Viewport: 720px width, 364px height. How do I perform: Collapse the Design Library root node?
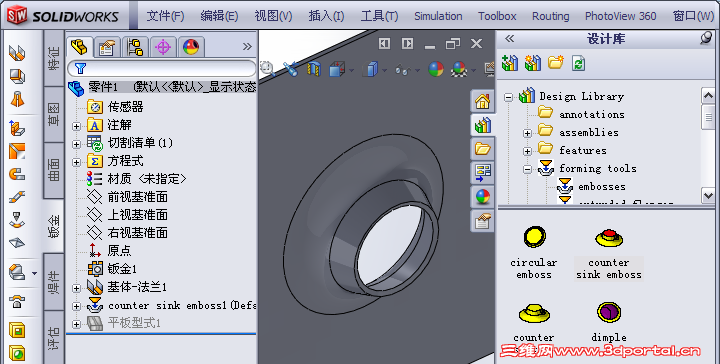pos(508,97)
